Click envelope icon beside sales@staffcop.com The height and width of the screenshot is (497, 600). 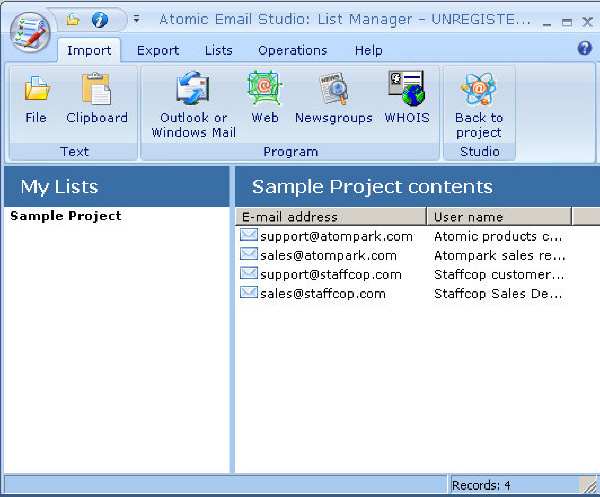(x=249, y=292)
